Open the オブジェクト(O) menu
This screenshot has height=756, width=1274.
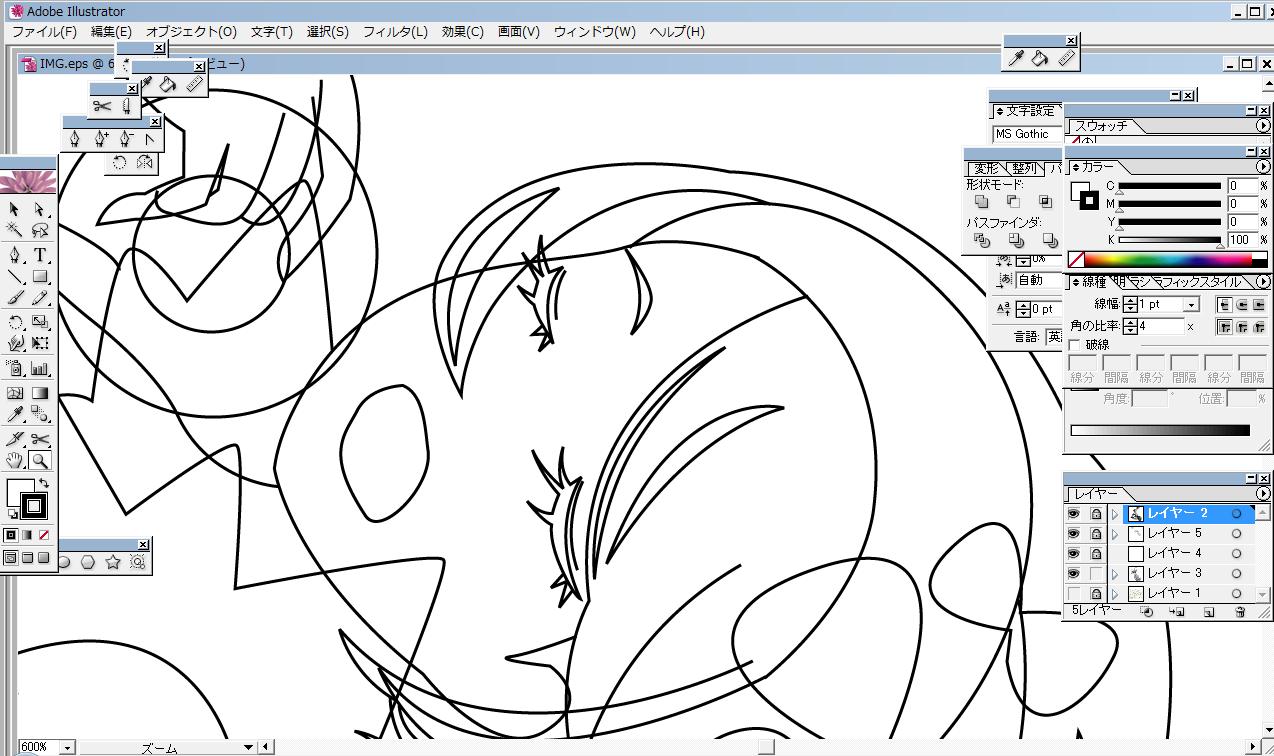coord(192,32)
